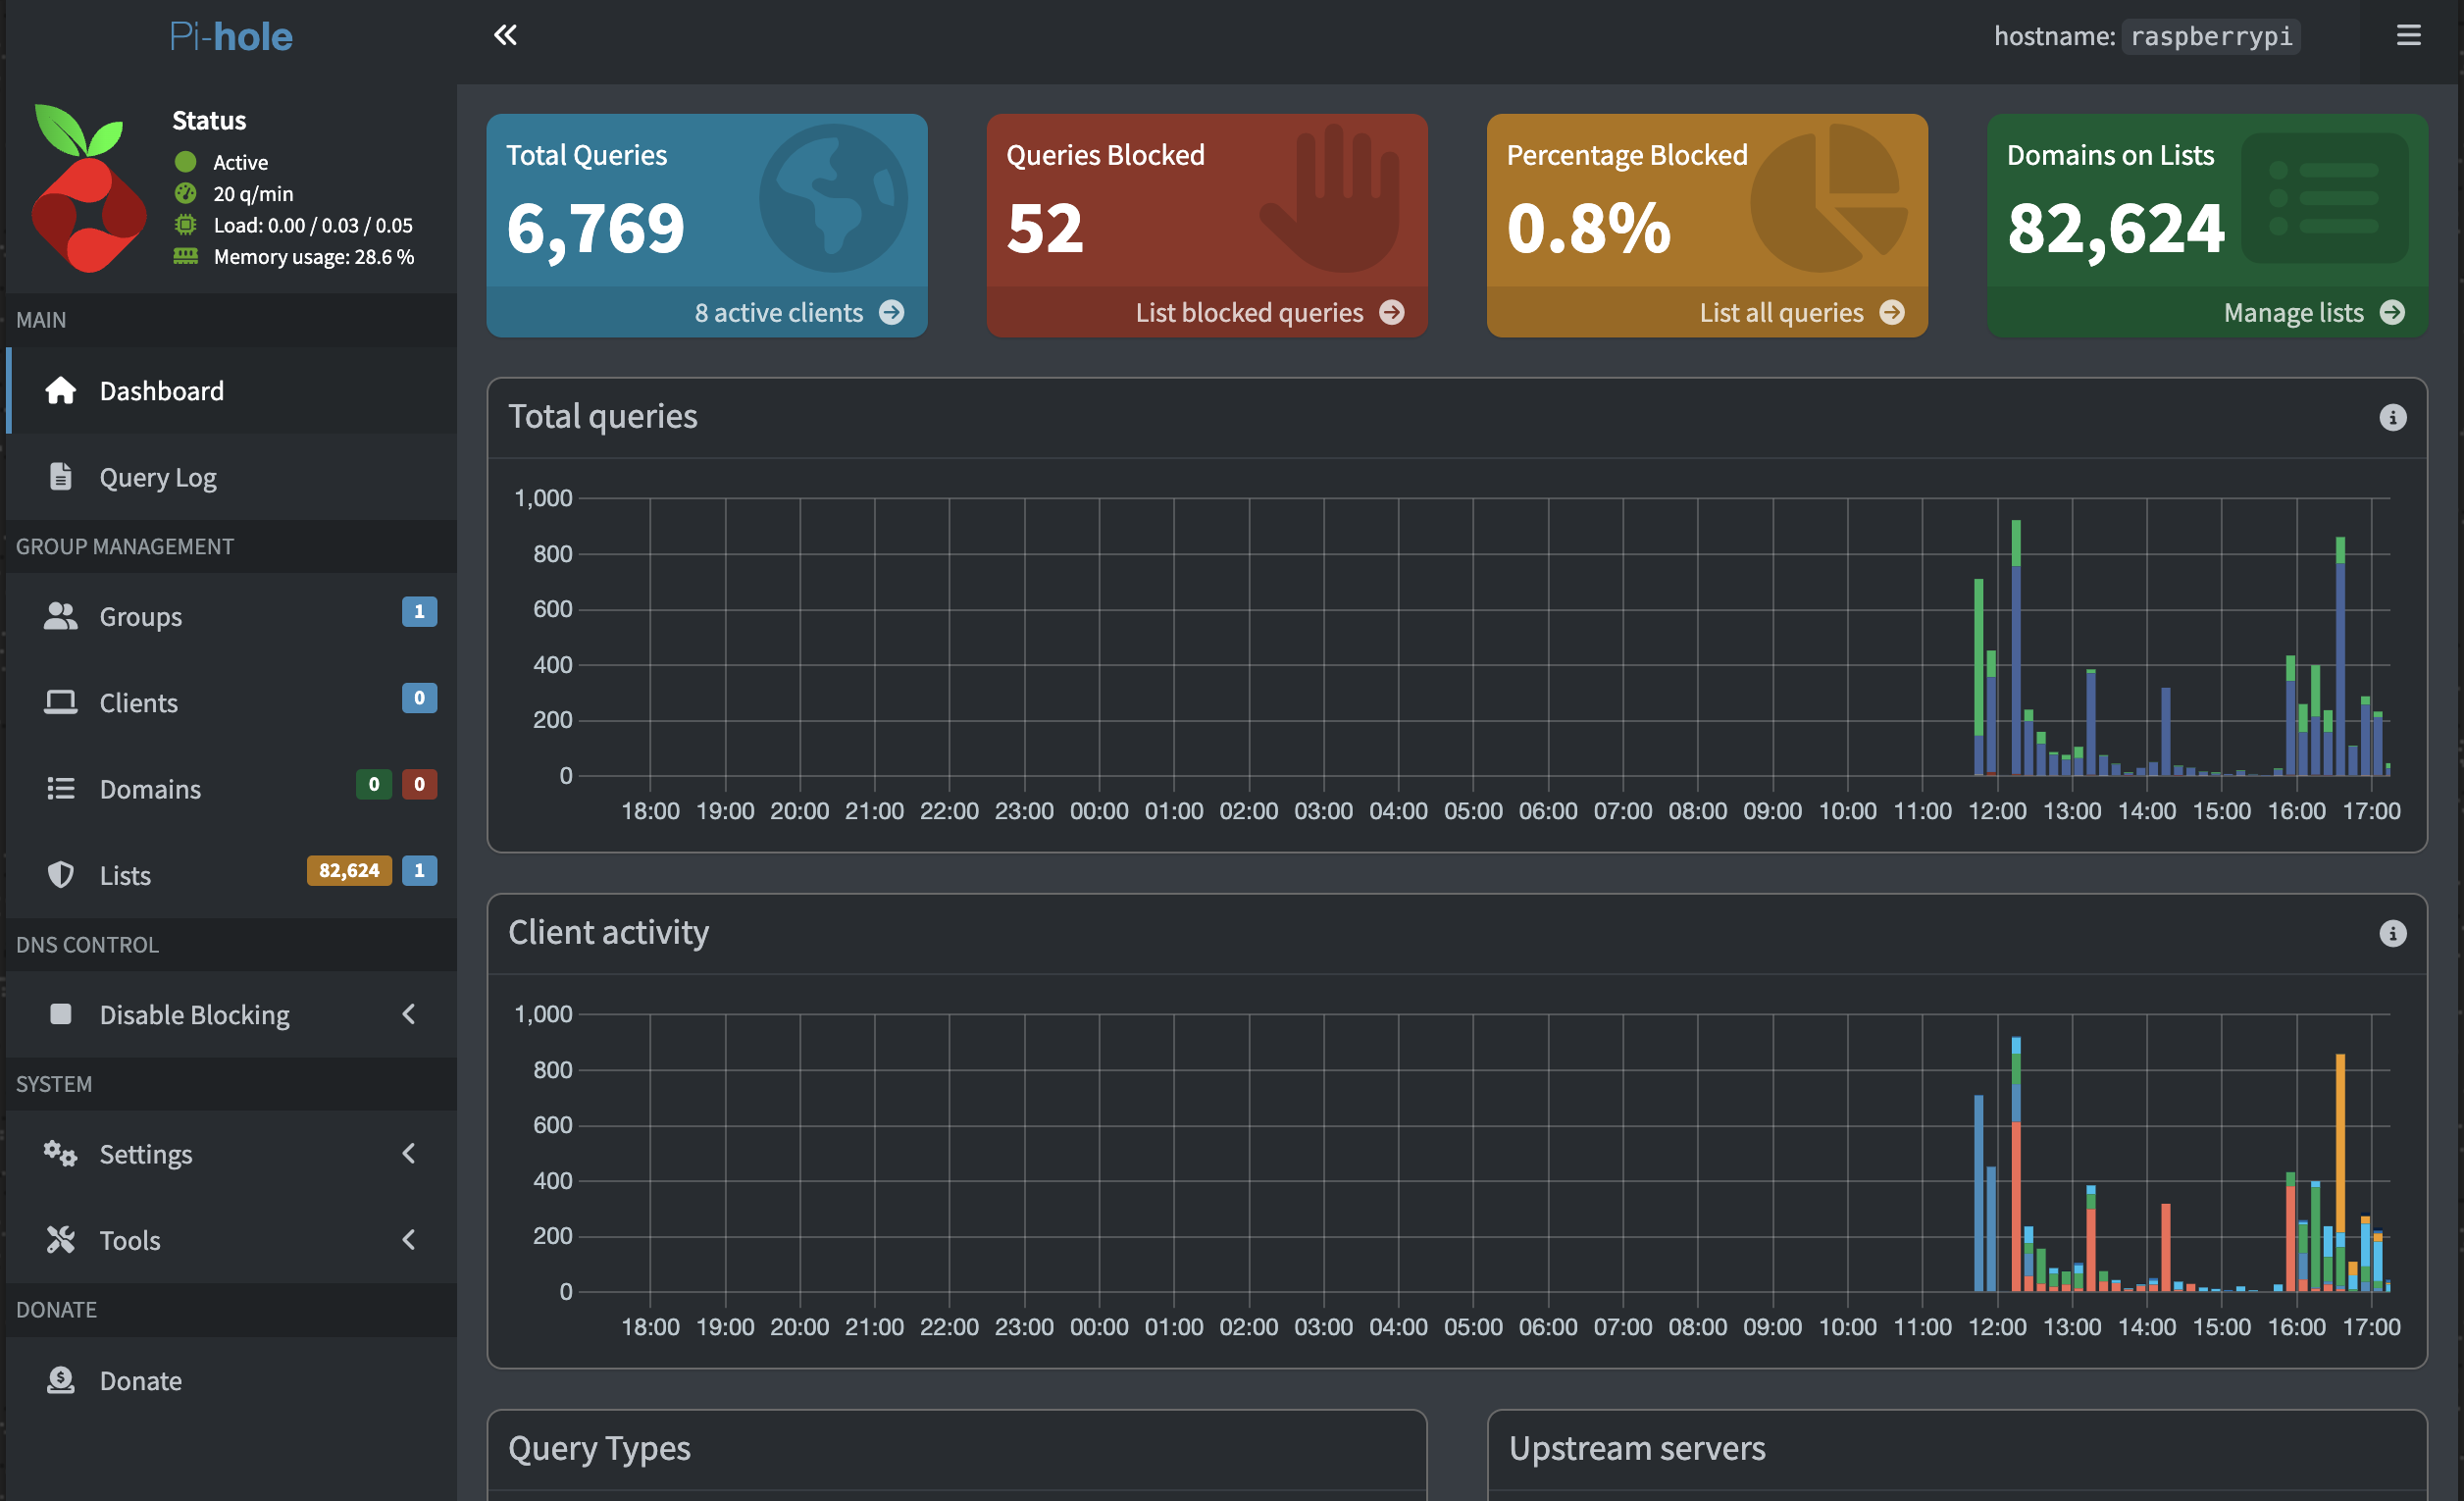Click the List all queries link
This screenshot has width=2464, height=1501.
coord(1781,312)
